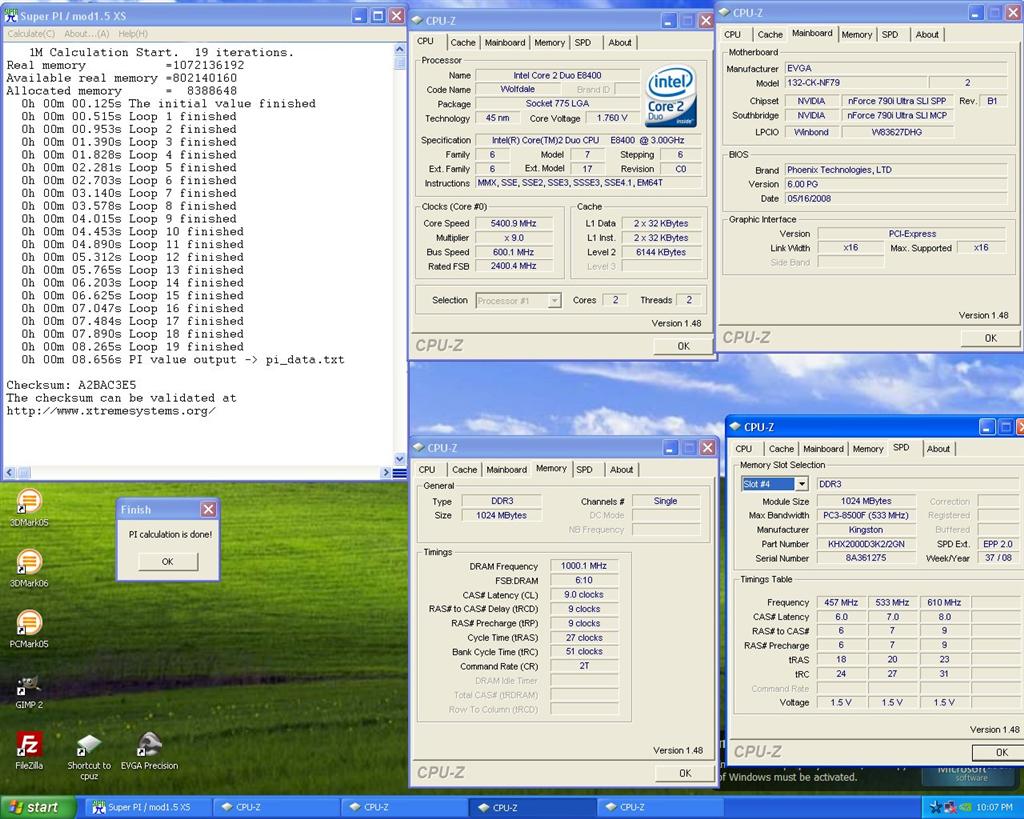Select CPU tab in the Memory CPU-Z window
Viewport: 1024px width, 819px height.
point(426,470)
